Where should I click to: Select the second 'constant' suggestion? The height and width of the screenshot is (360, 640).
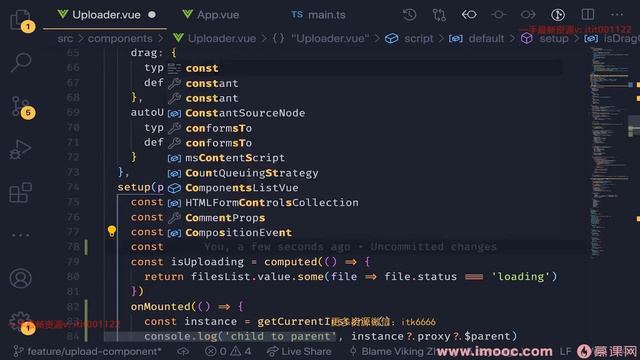coord(364,98)
